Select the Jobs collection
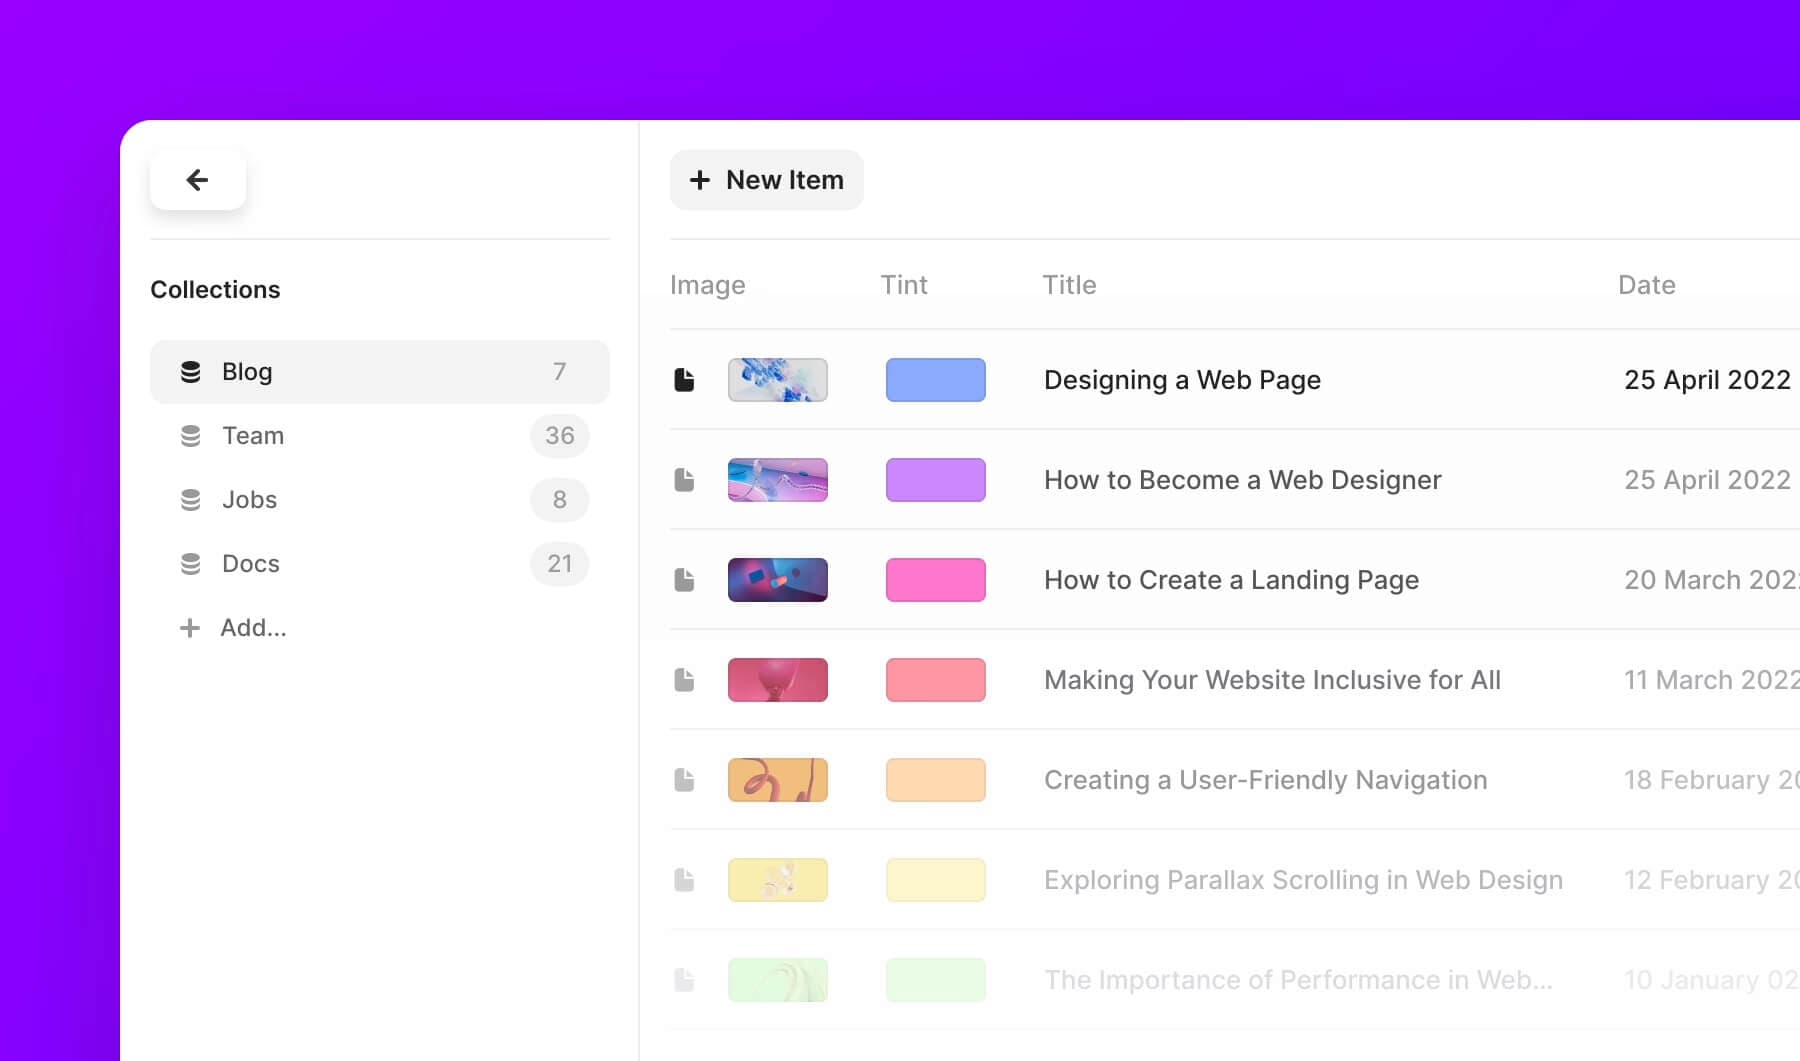This screenshot has height=1061, width=1800. pos(248,499)
